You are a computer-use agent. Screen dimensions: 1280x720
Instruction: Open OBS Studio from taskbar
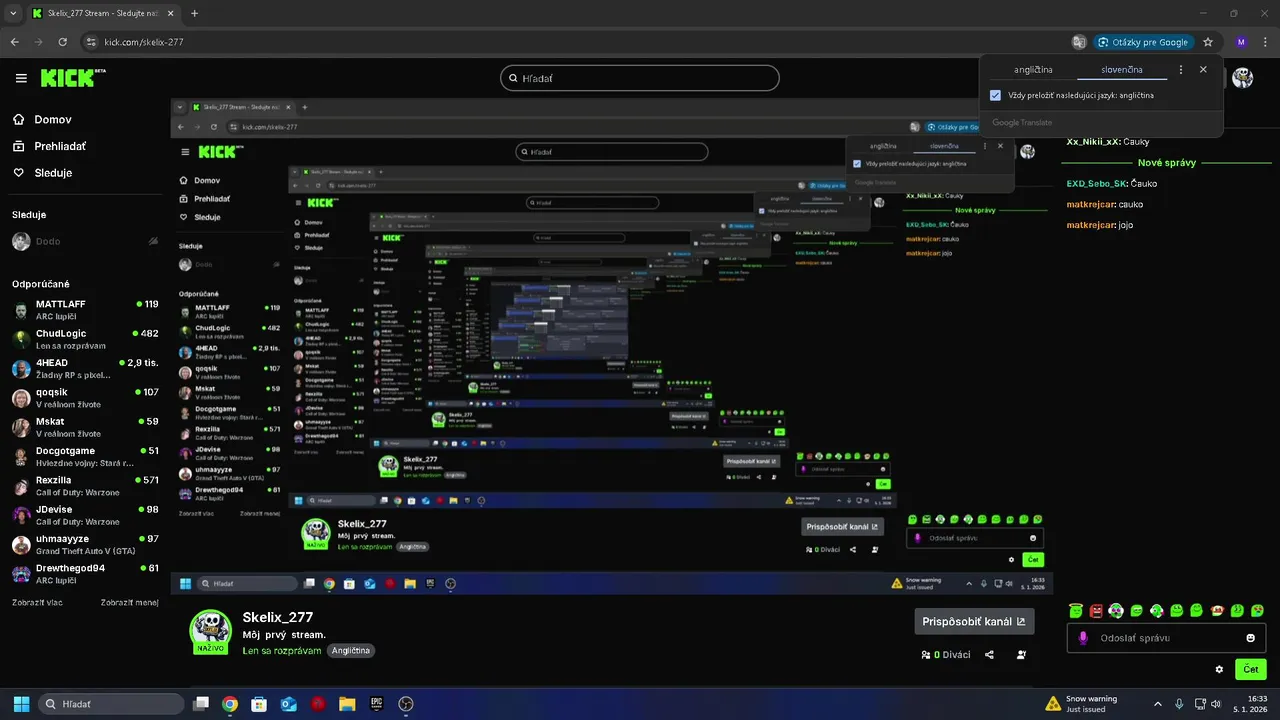pyautogui.click(x=406, y=704)
